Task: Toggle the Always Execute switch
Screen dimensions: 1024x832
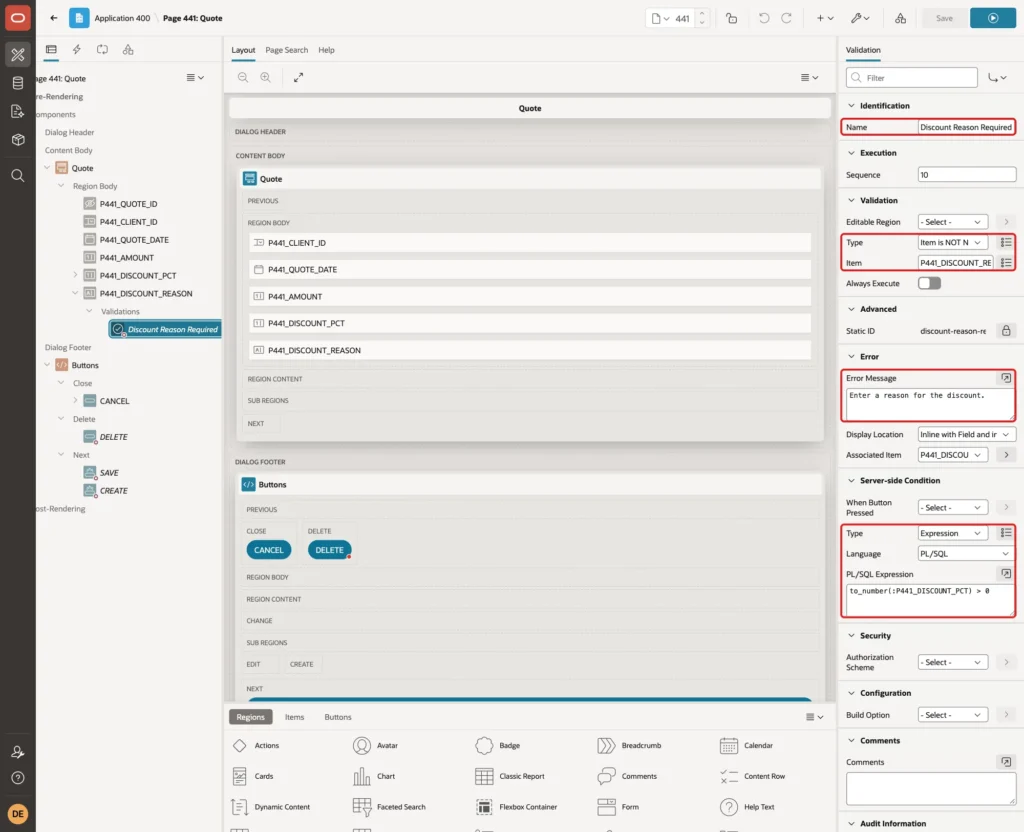Action: coord(929,283)
